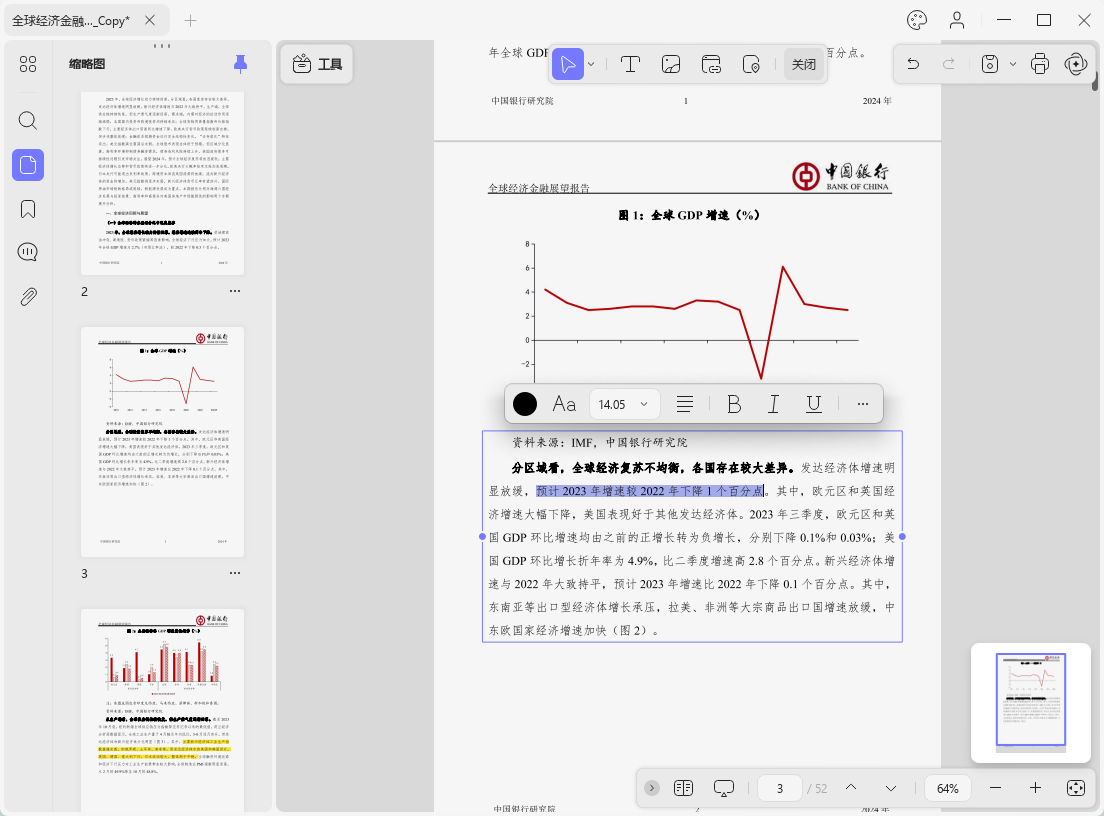Select the Text insertion tool
Screen dimensions: 1104x816
[631, 63]
